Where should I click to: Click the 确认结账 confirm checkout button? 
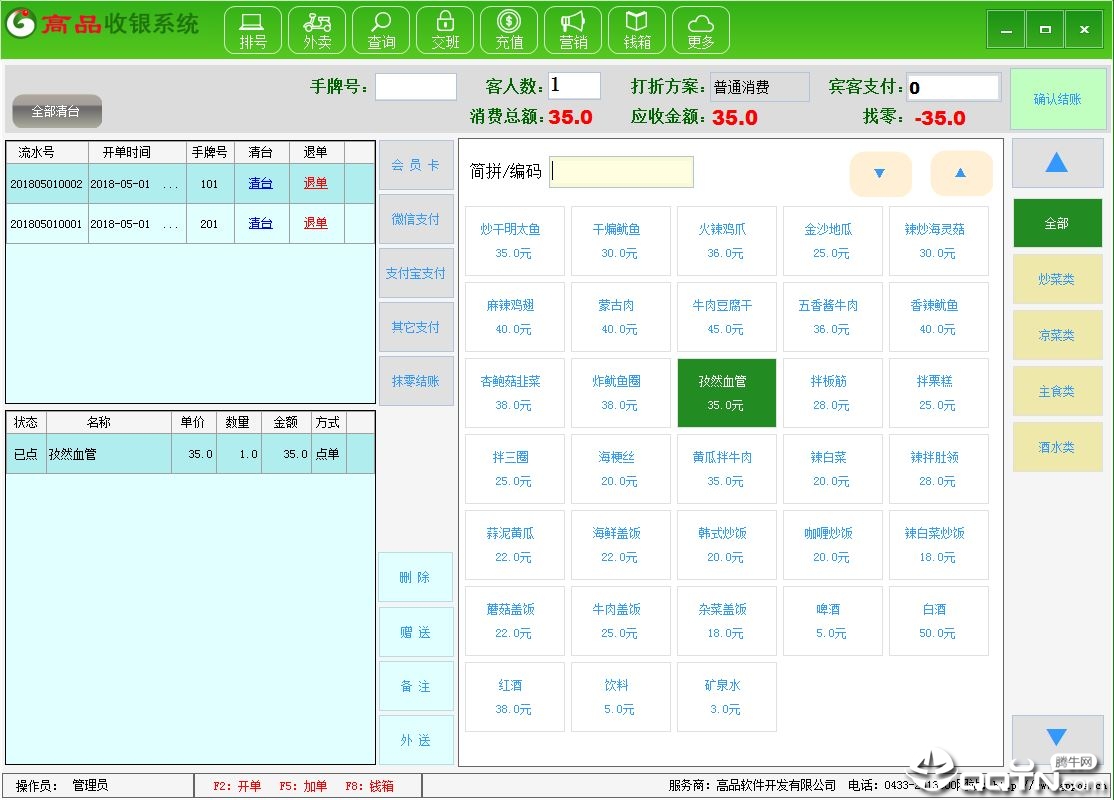point(1057,99)
